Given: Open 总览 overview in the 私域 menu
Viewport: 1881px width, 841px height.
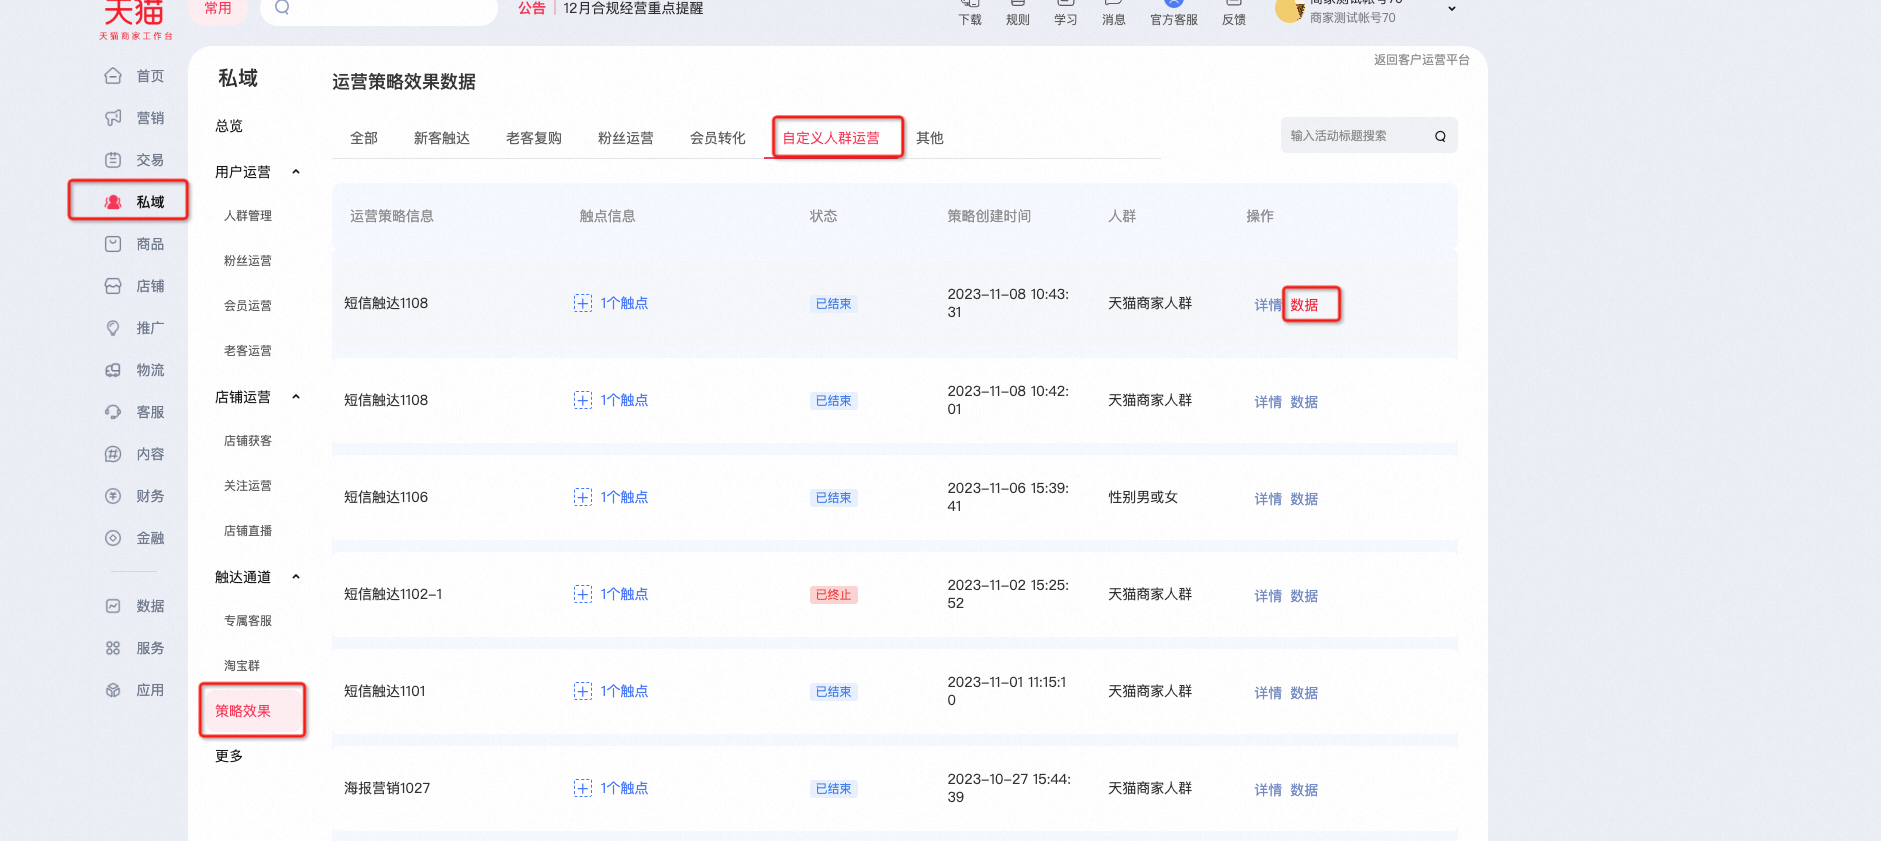Looking at the screenshot, I should (229, 126).
